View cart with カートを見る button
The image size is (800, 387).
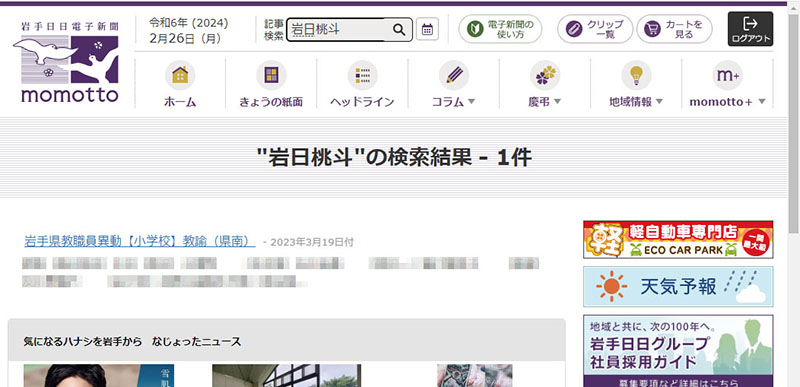674,30
